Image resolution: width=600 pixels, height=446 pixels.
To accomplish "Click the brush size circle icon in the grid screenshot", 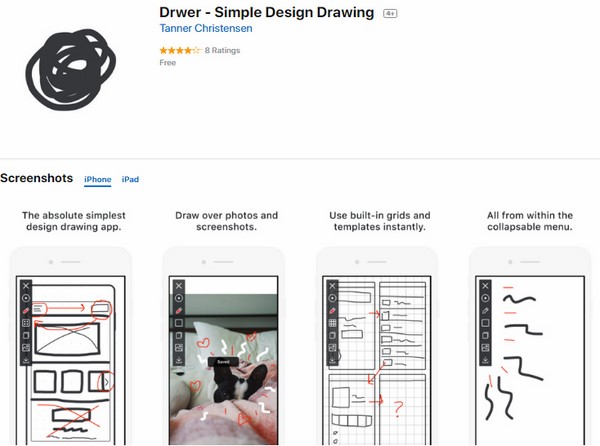I will [x=332, y=298].
